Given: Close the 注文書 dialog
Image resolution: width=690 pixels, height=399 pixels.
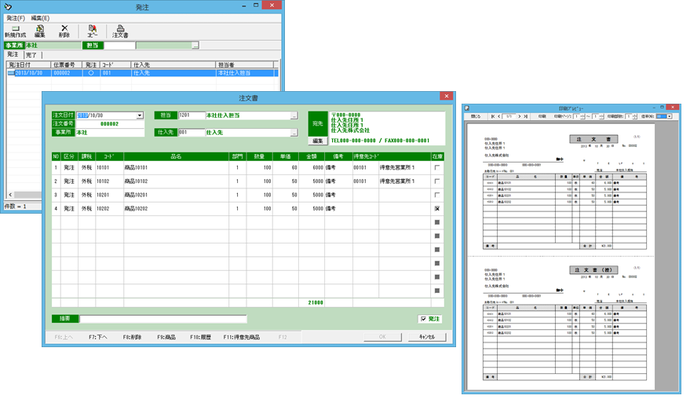Looking at the screenshot, I should point(446,96).
